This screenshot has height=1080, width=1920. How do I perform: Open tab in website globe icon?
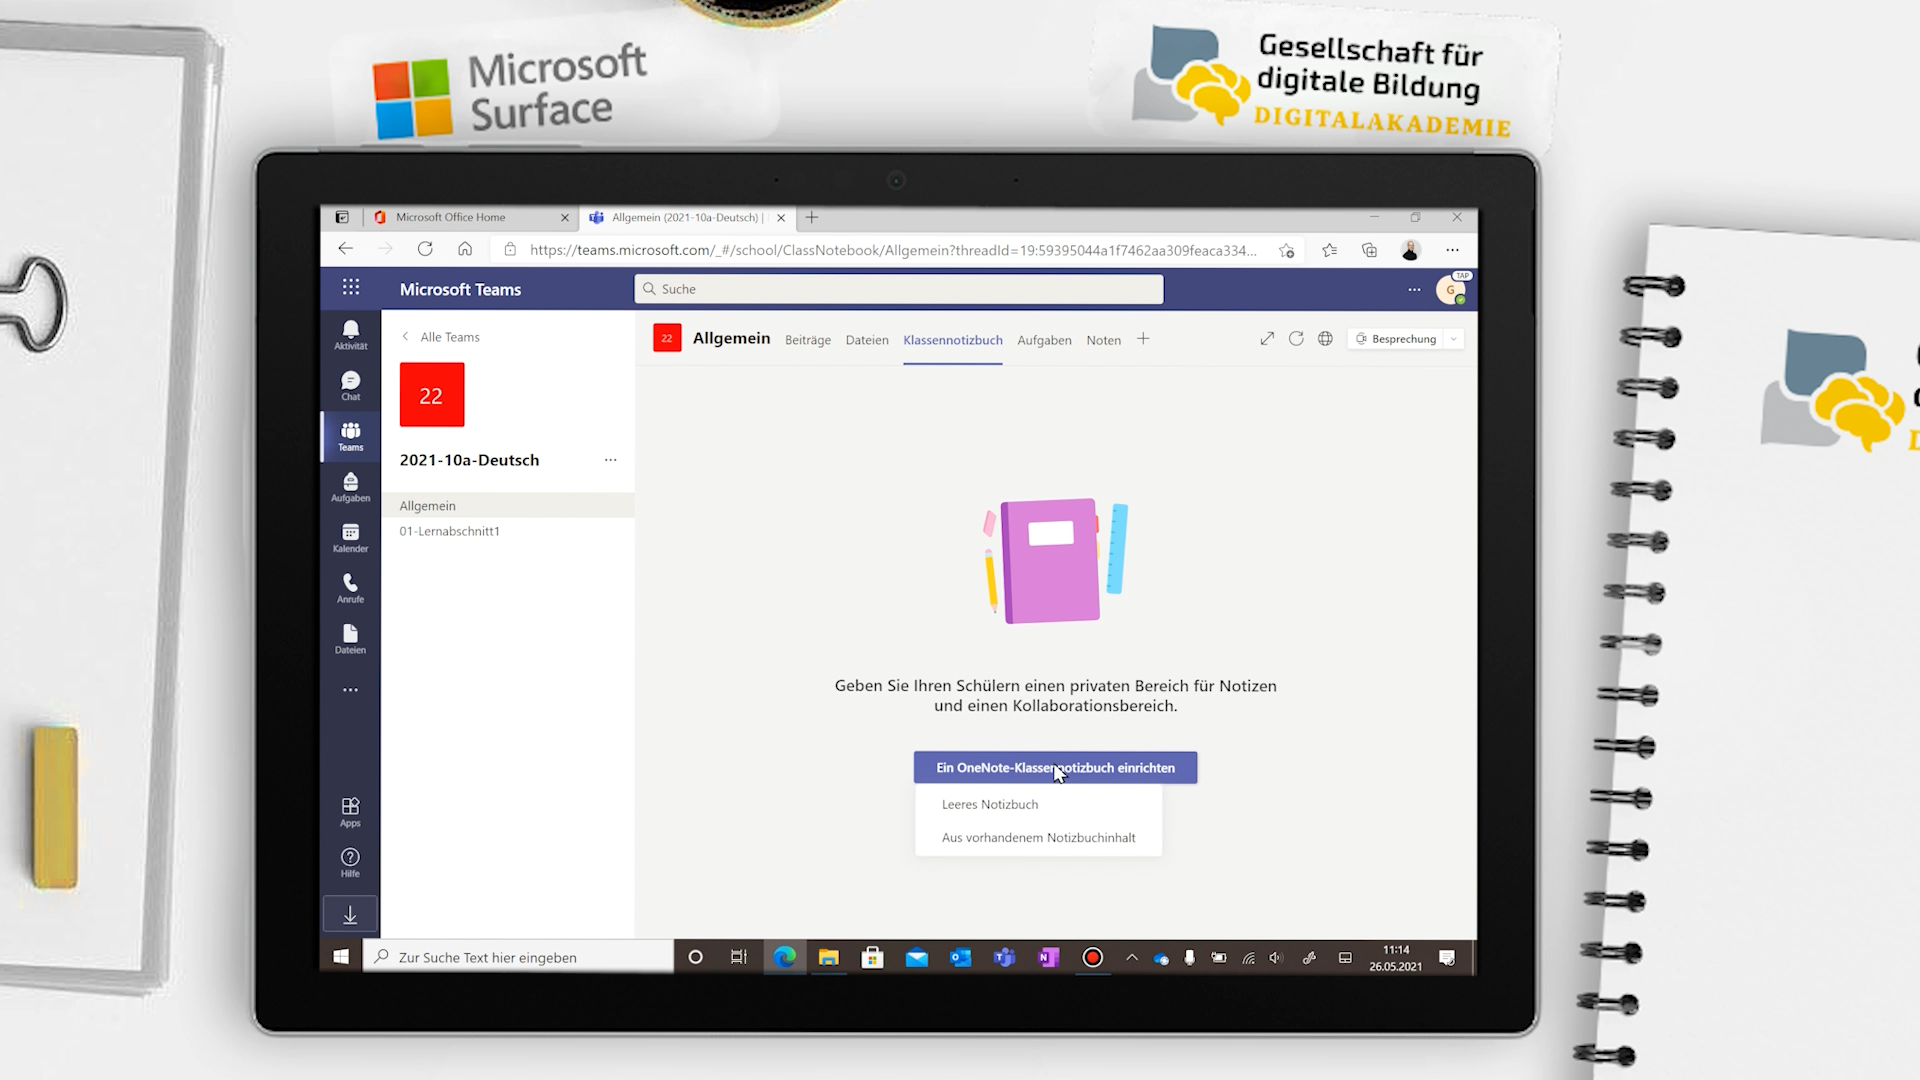1325,339
